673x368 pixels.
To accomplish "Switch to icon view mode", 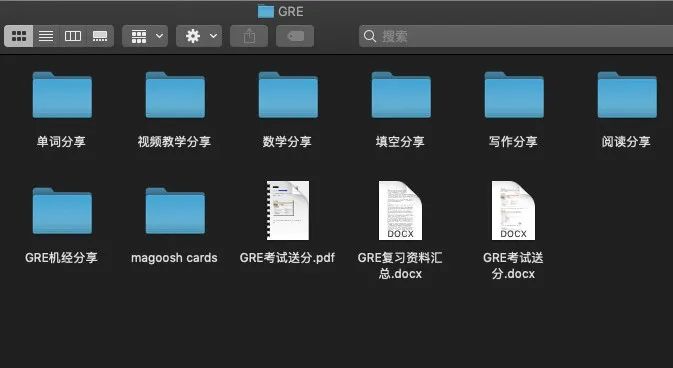I will coord(18,36).
